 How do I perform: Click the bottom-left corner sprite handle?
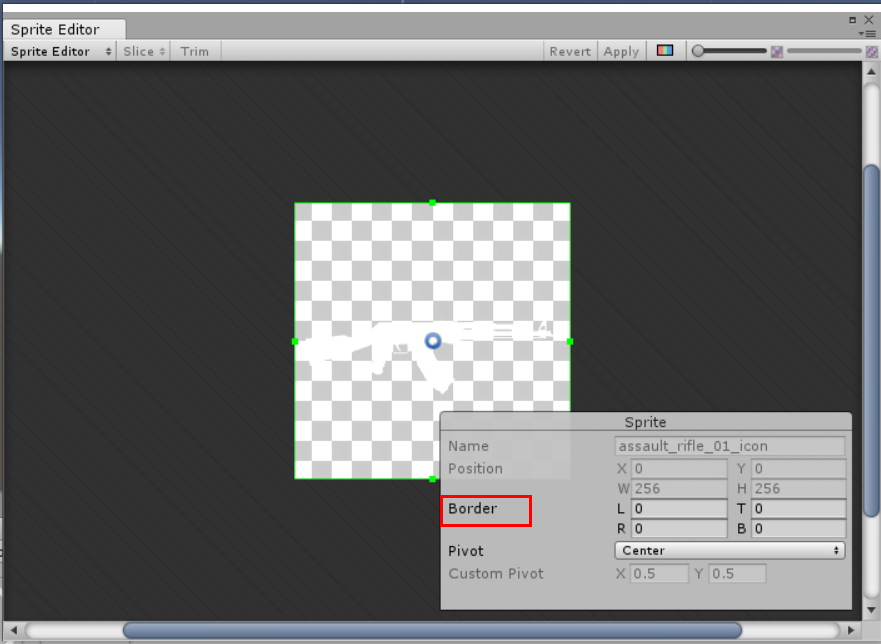295,479
